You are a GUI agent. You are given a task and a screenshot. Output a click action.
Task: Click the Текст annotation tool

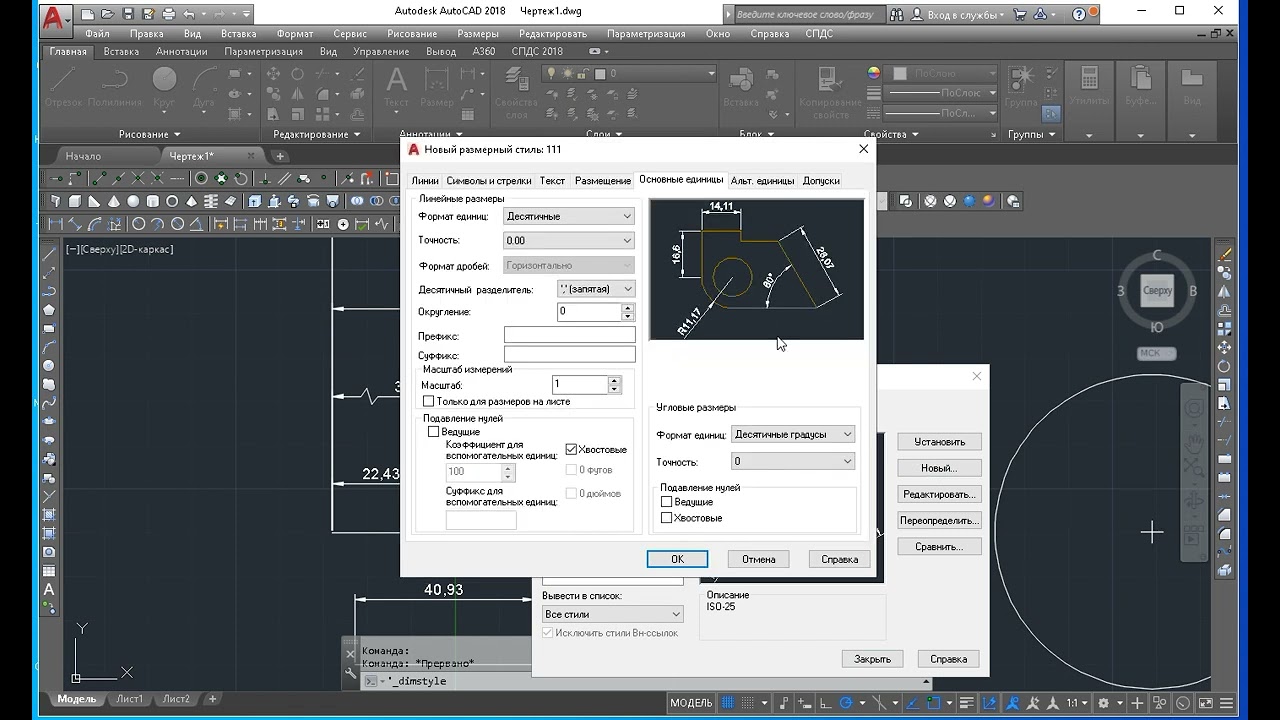396,87
